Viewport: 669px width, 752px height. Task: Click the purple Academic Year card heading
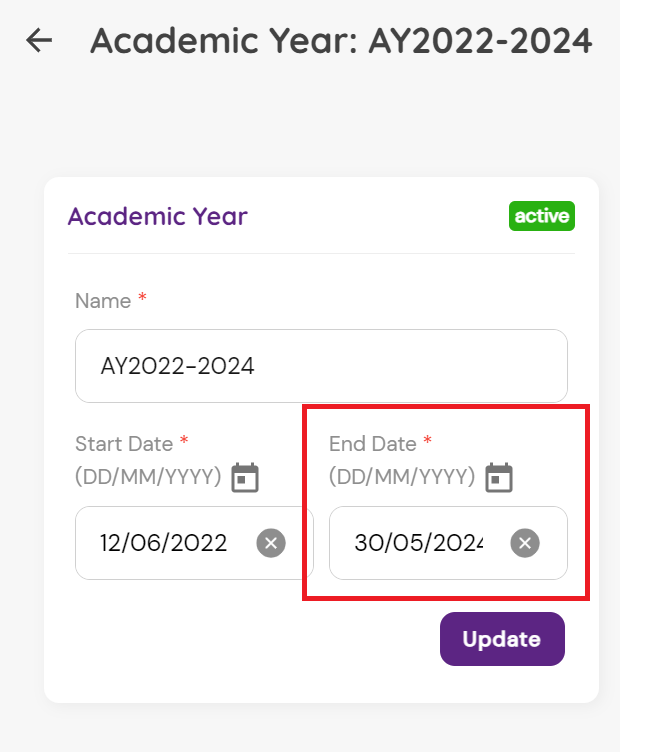[157, 216]
